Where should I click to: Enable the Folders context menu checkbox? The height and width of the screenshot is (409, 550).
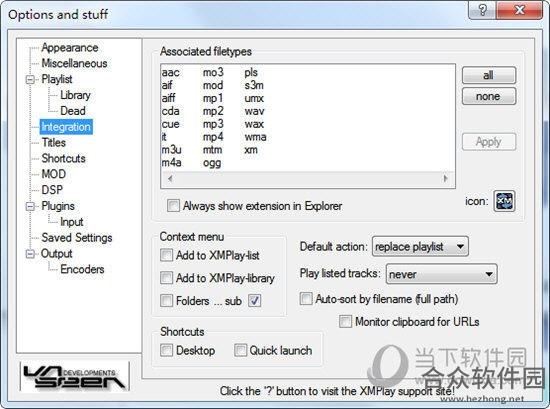(166, 301)
